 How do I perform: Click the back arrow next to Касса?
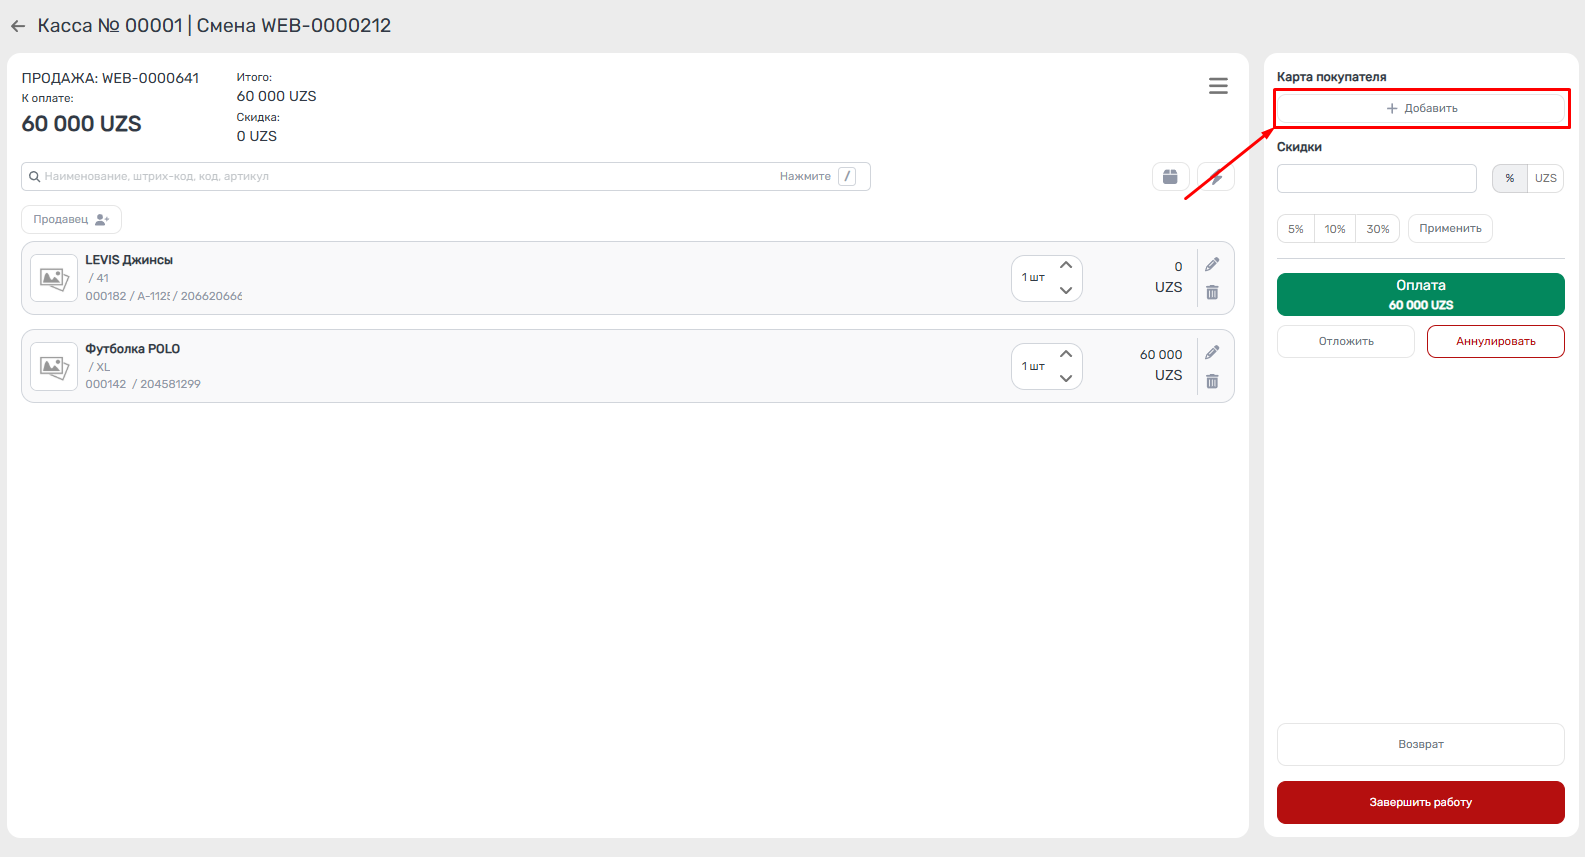18,26
